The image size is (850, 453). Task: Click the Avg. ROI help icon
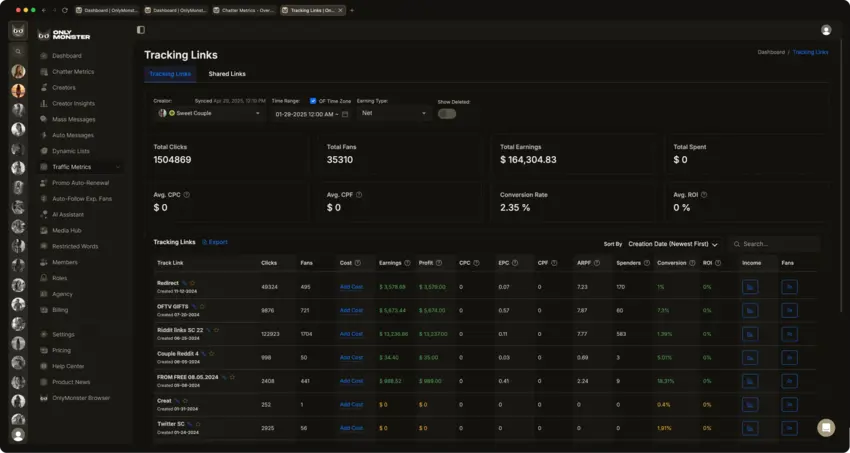pyautogui.click(x=704, y=195)
